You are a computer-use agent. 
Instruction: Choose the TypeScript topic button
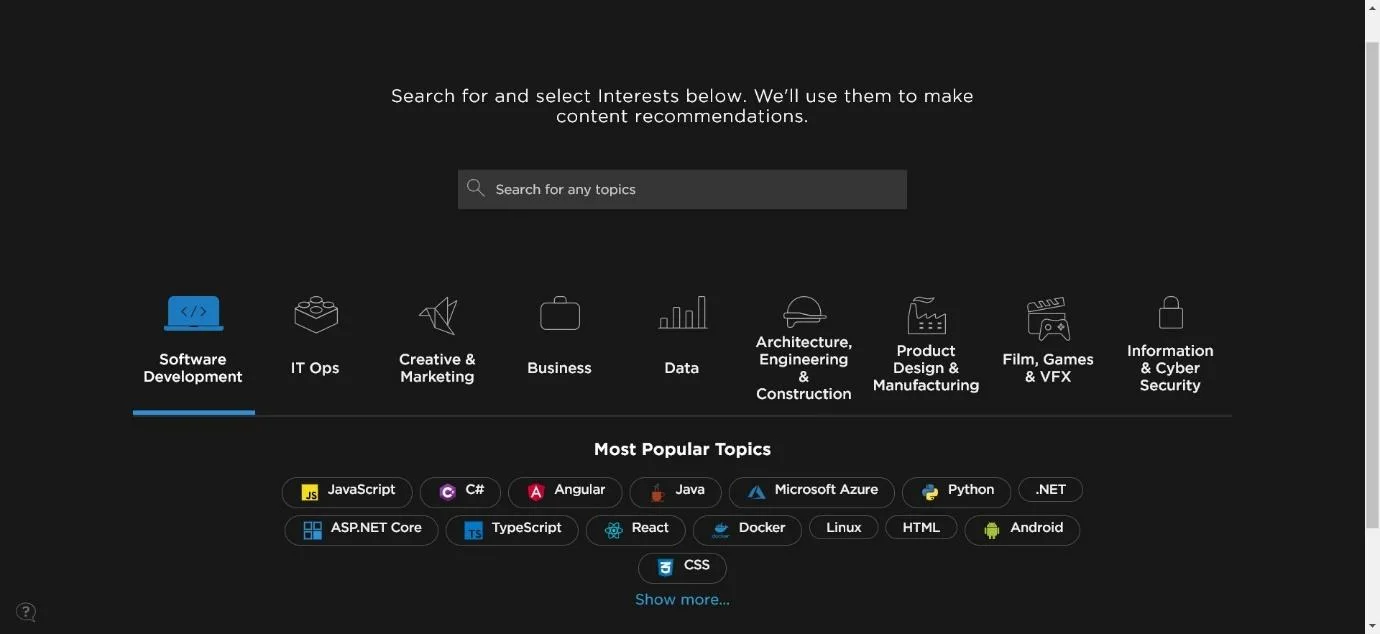[x=512, y=530]
